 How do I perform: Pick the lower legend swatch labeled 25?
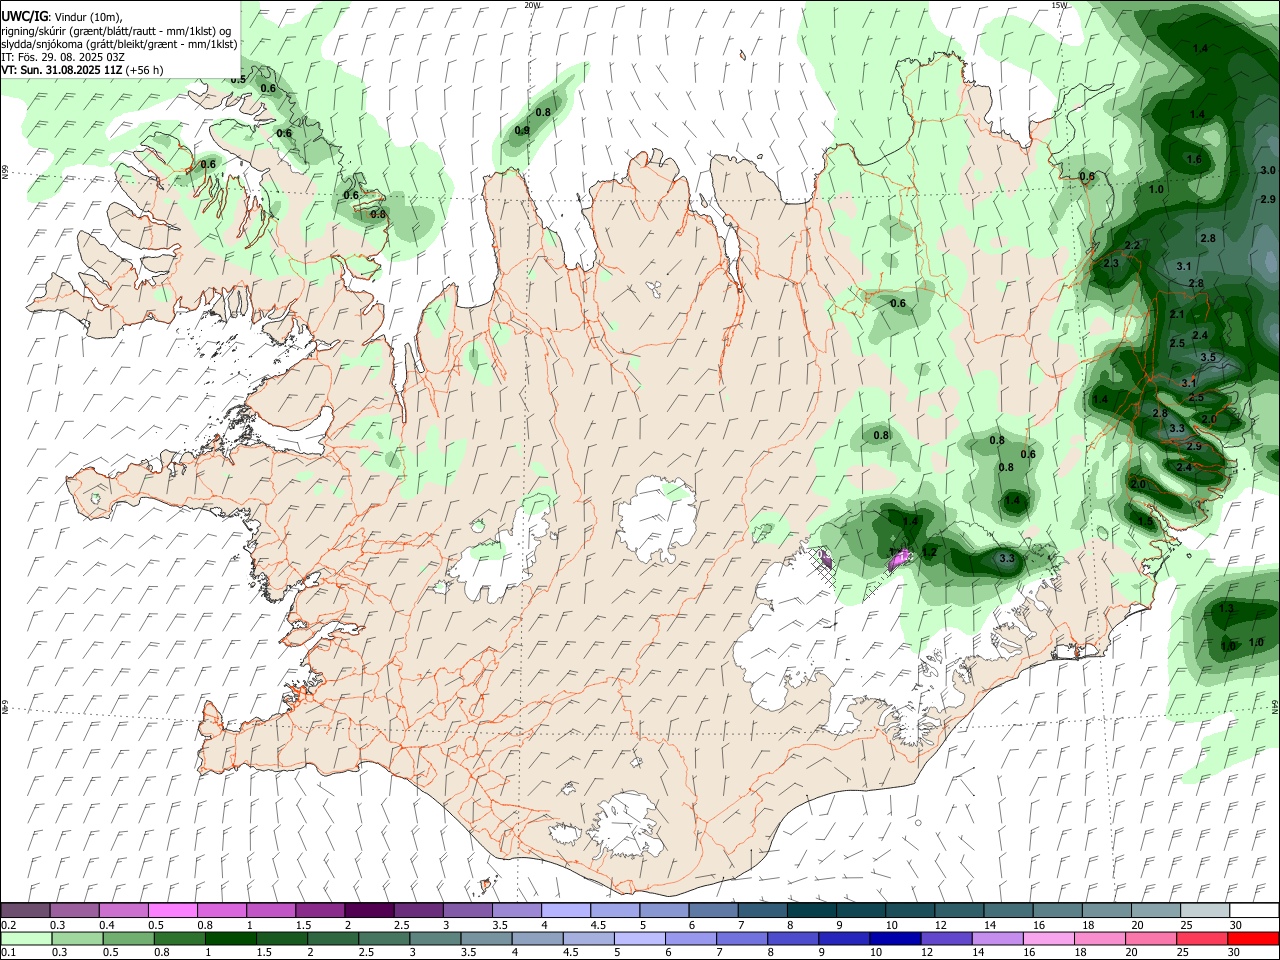click(x=1202, y=938)
